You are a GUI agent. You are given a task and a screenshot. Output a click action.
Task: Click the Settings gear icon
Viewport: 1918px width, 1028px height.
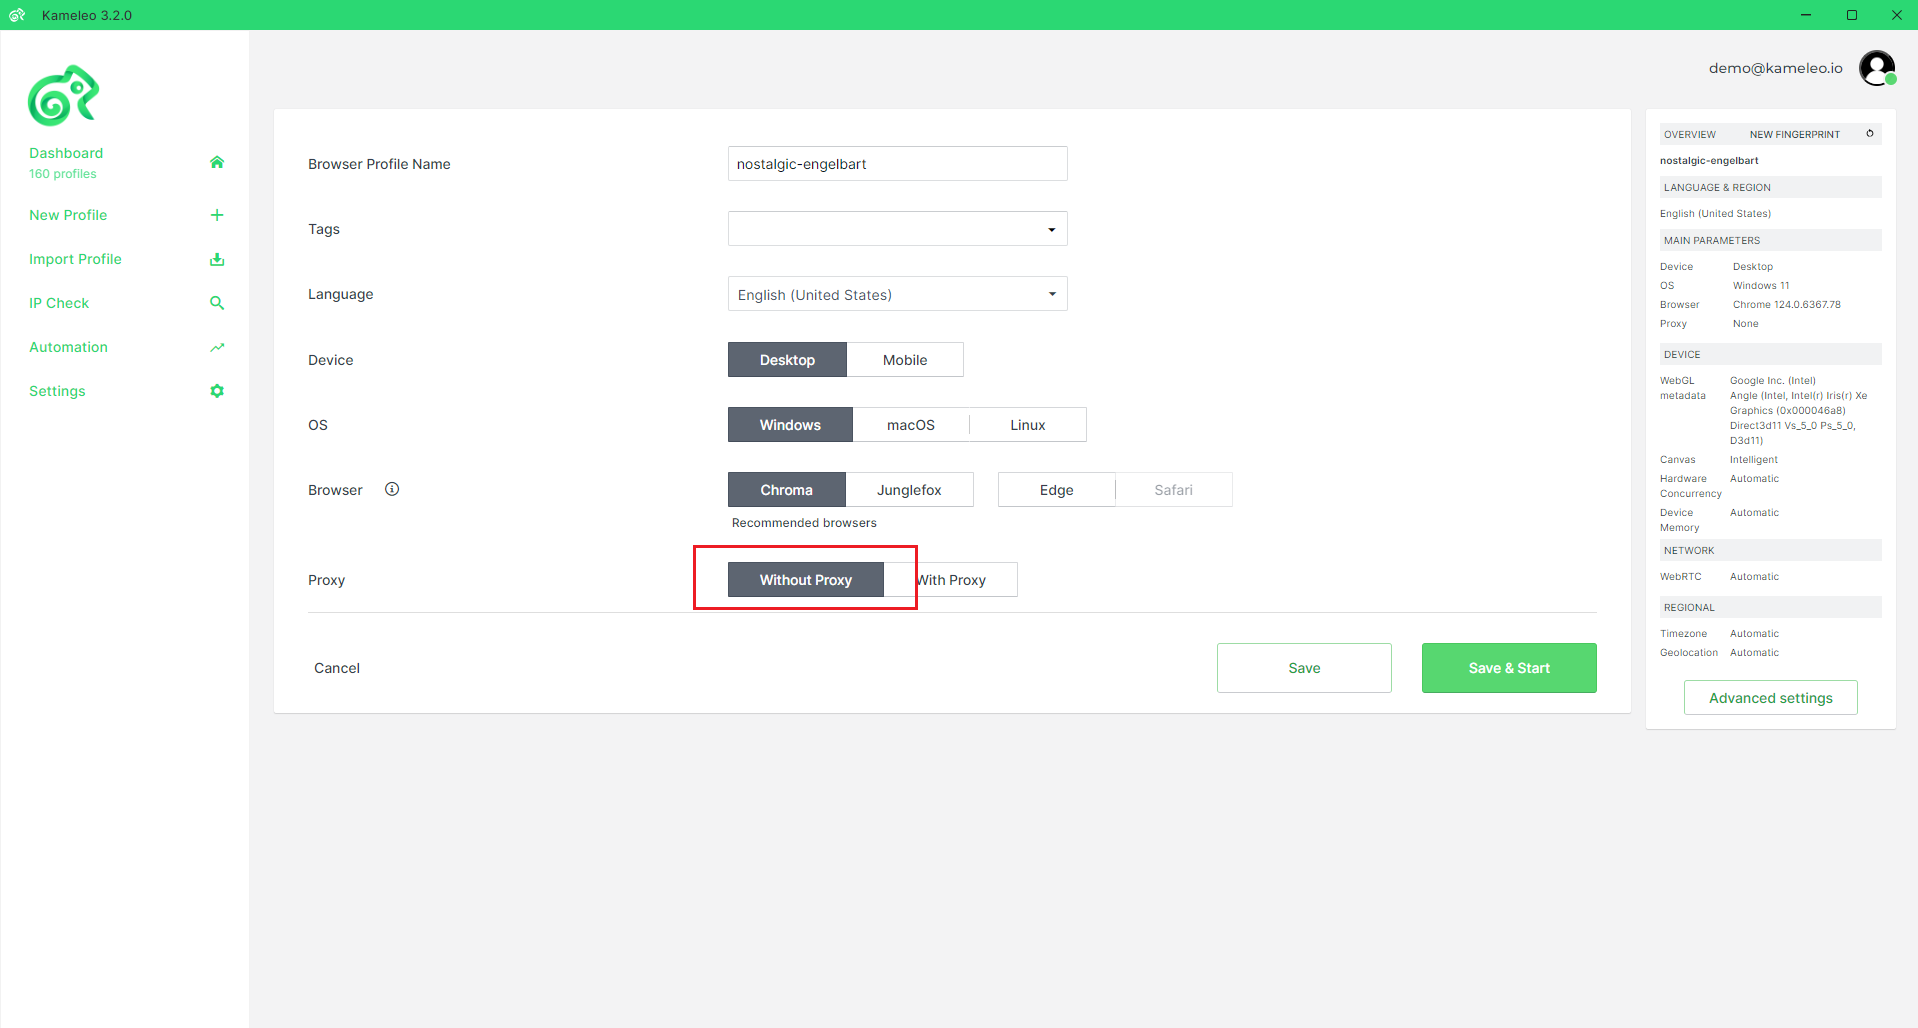tap(217, 391)
